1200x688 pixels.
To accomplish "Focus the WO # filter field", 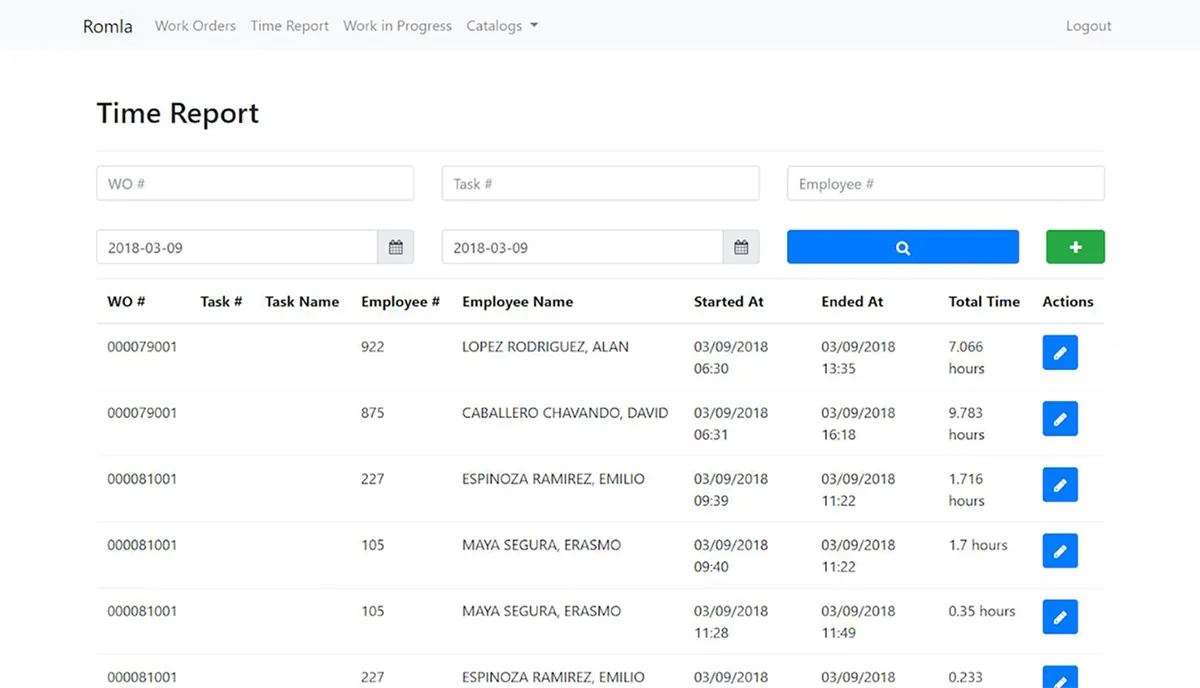I will pos(255,184).
